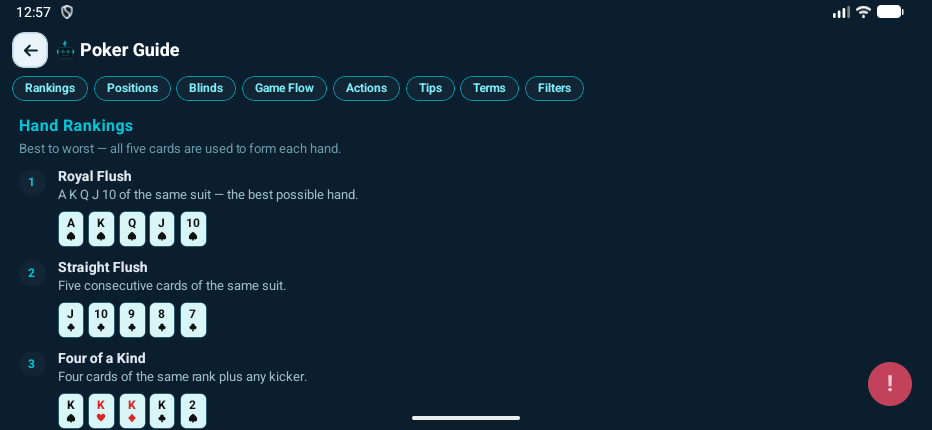Tap the Wi-Fi status icon

pyautogui.click(x=863, y=12)
